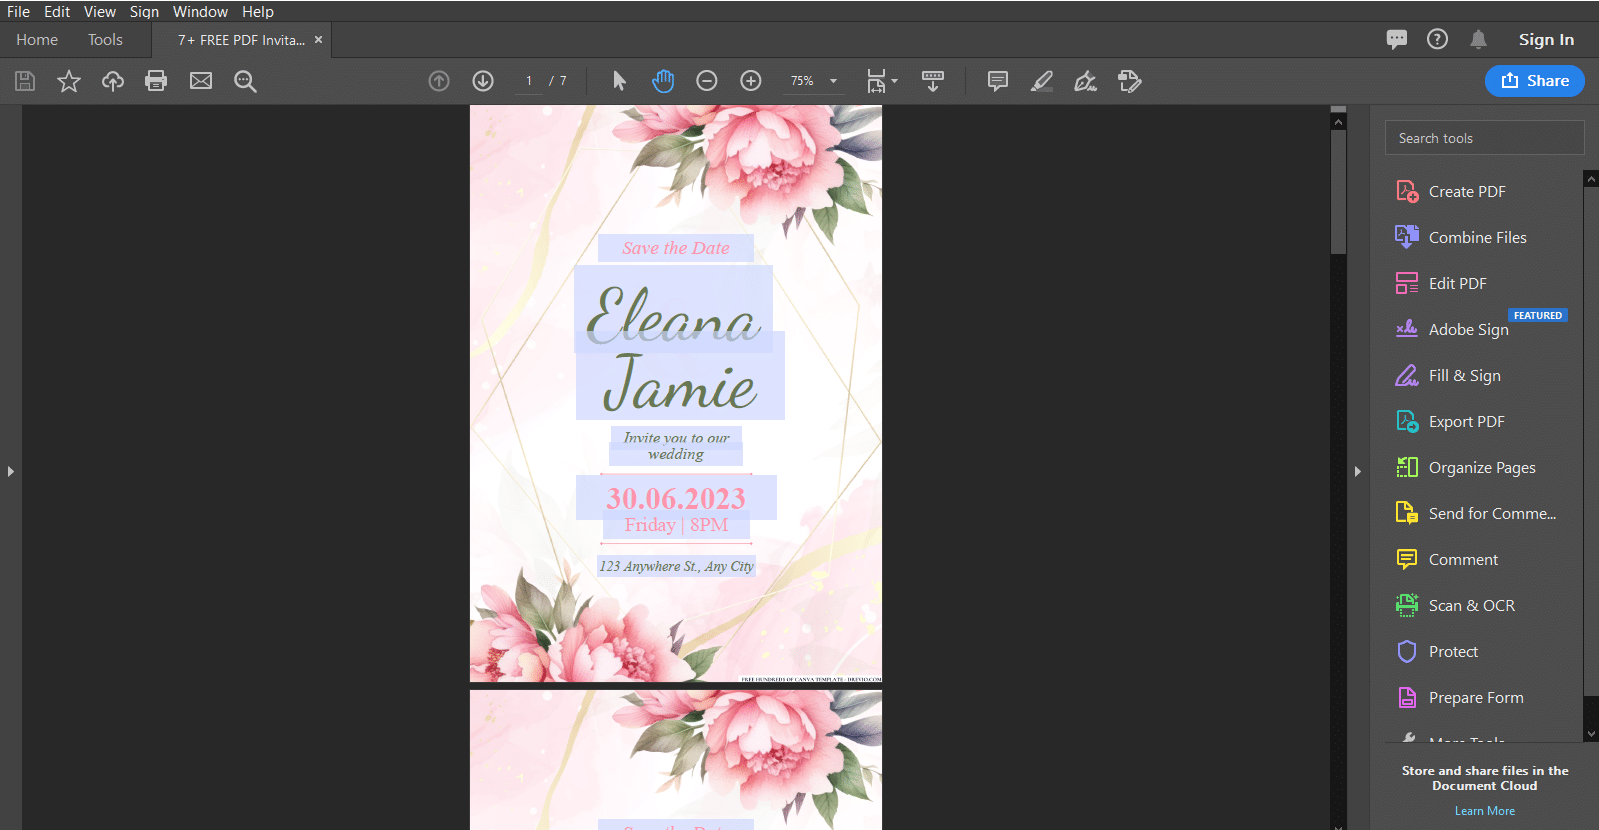Follow the Learn More link
1599x830 pixels.
1484,811
